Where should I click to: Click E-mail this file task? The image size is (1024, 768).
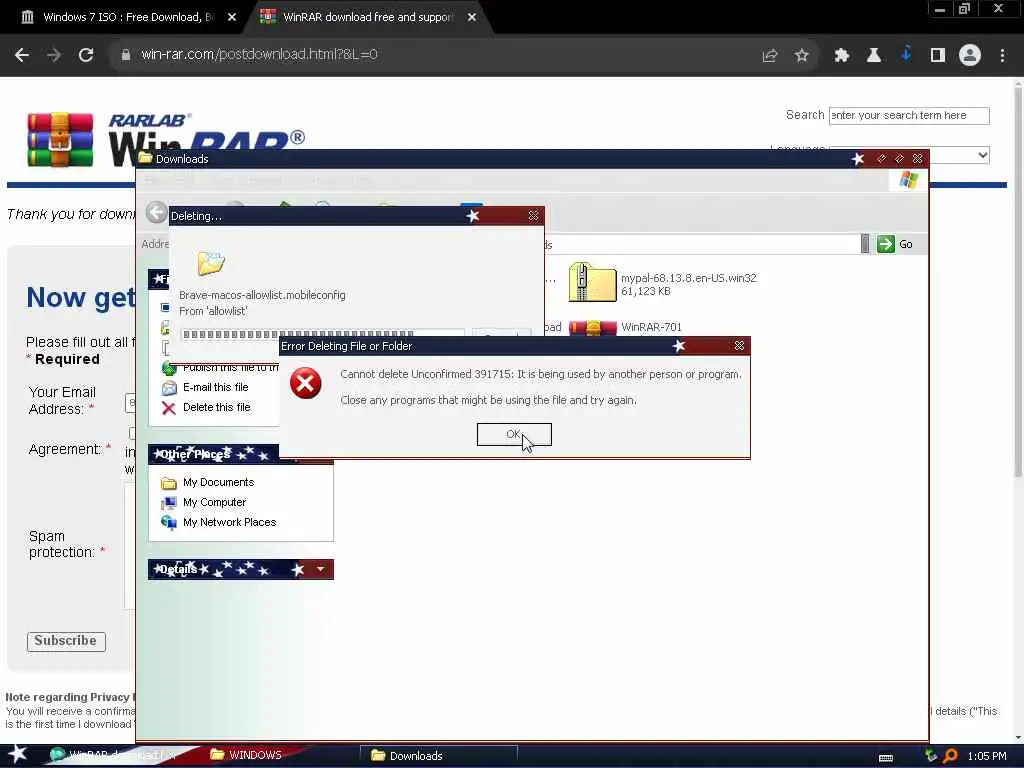tap(216, 387)
